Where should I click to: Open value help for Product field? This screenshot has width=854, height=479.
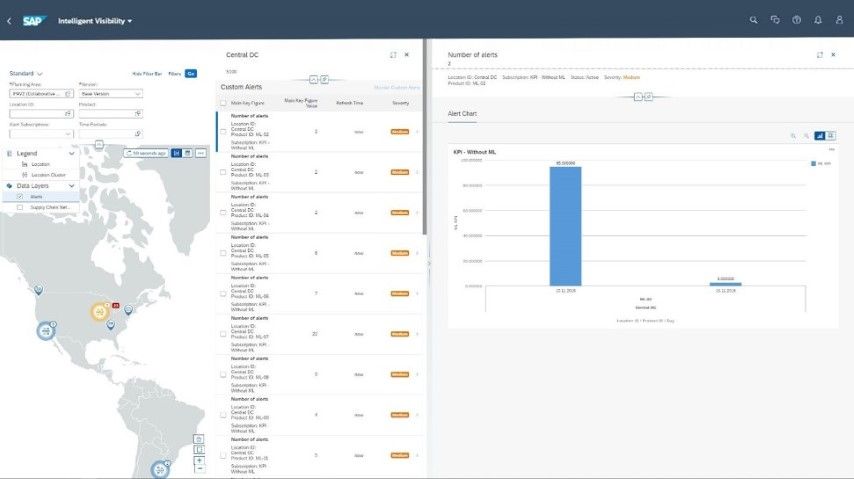[x=138, y=113]
